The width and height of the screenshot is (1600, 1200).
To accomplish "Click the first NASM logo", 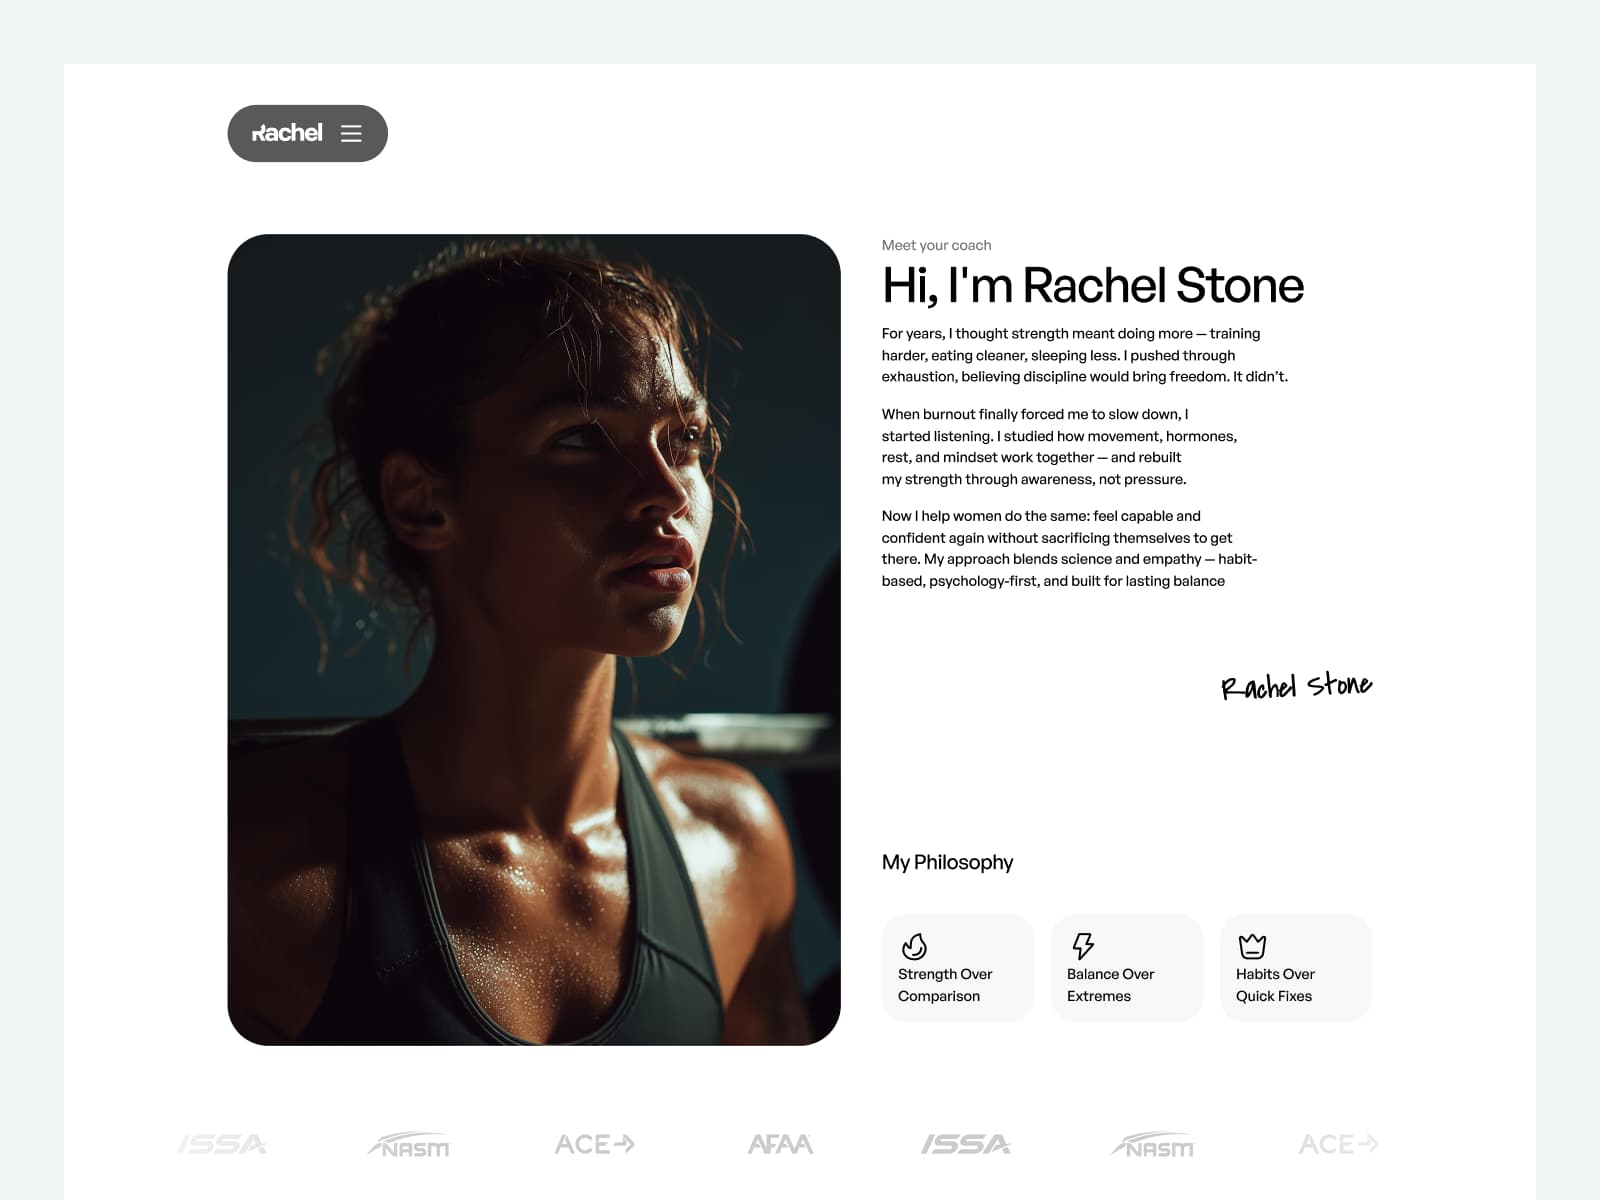I will coord(409,1145).
